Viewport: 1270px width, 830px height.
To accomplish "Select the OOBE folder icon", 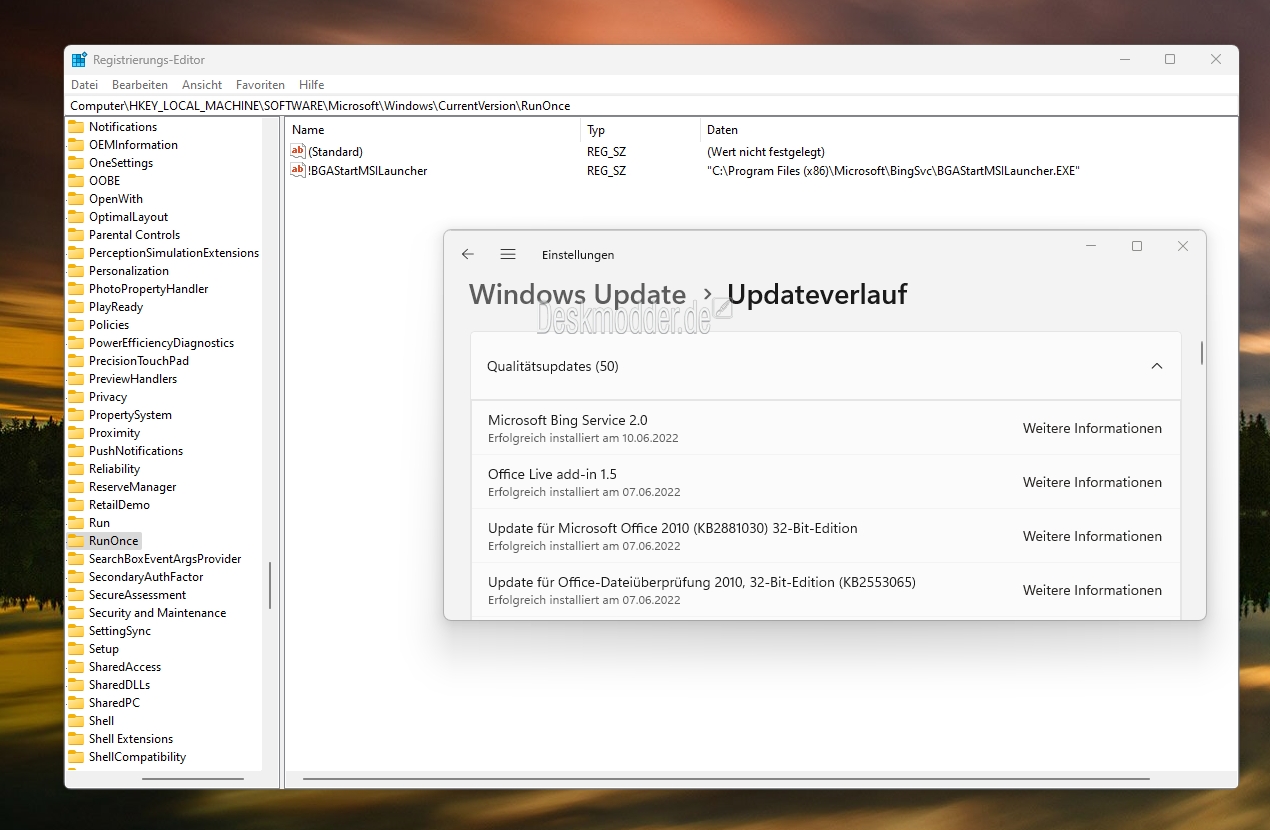I will pos(76,181).
